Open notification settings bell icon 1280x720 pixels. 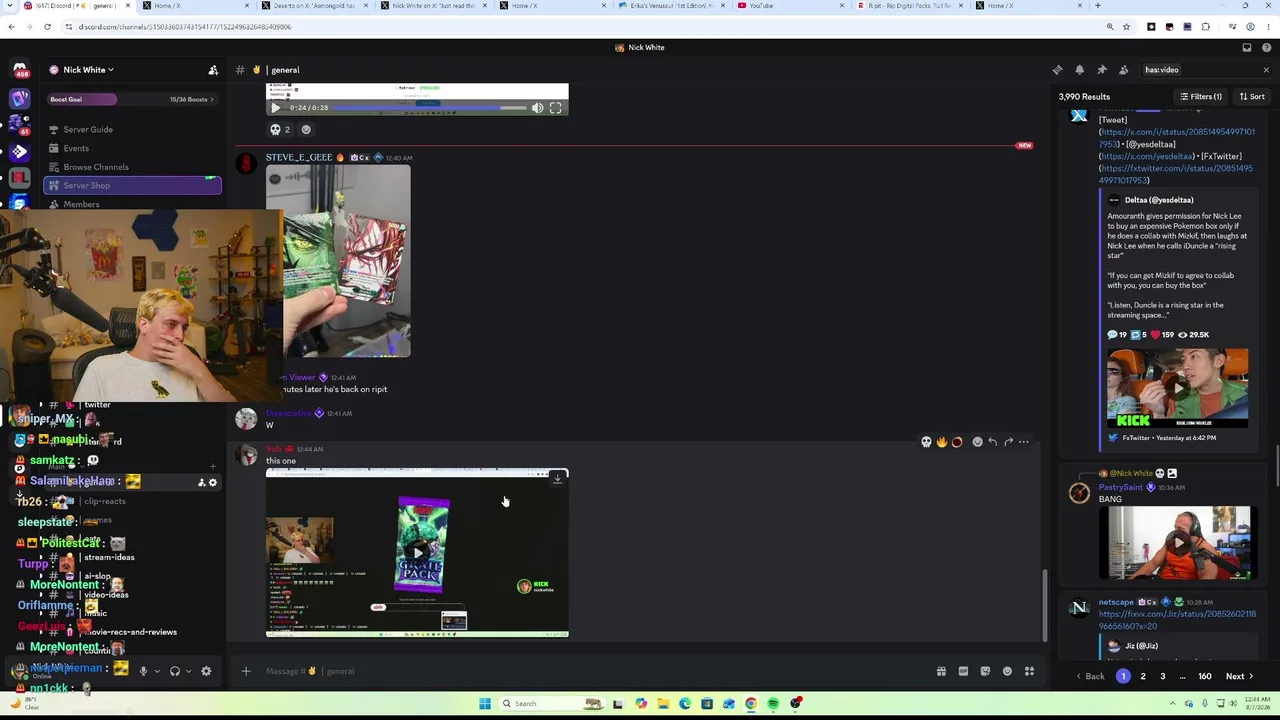(1079, 70)
